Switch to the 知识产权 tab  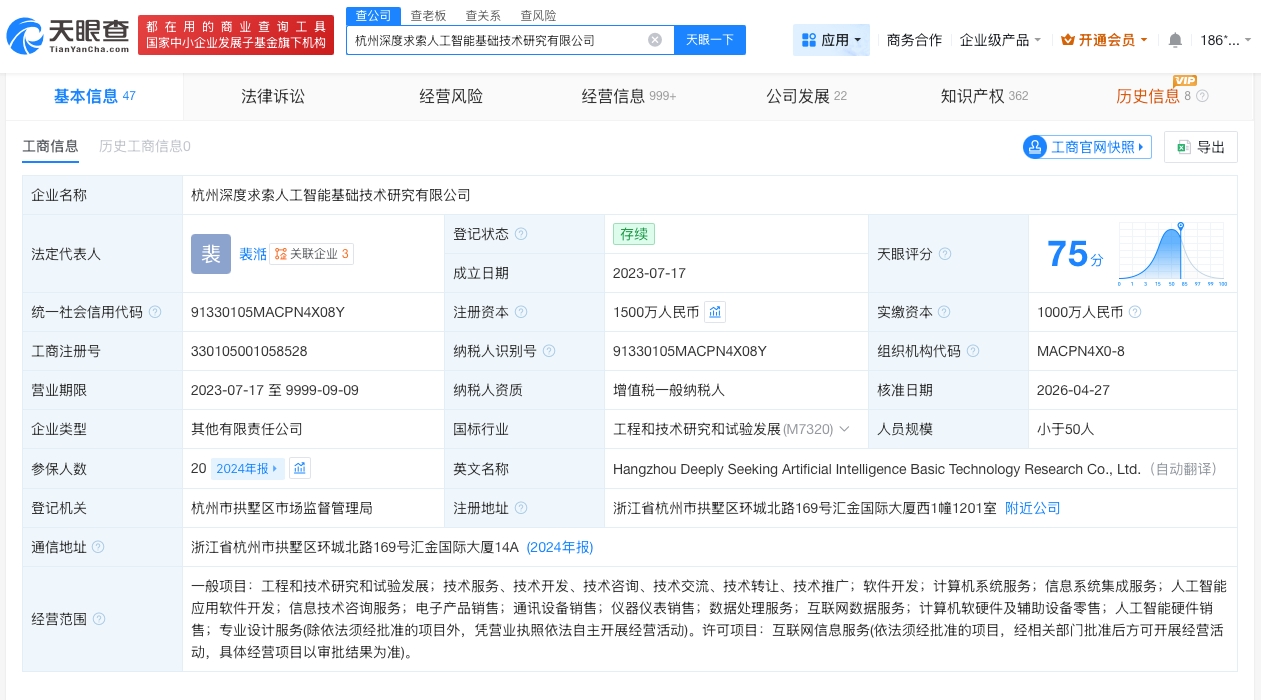point(984,96)
